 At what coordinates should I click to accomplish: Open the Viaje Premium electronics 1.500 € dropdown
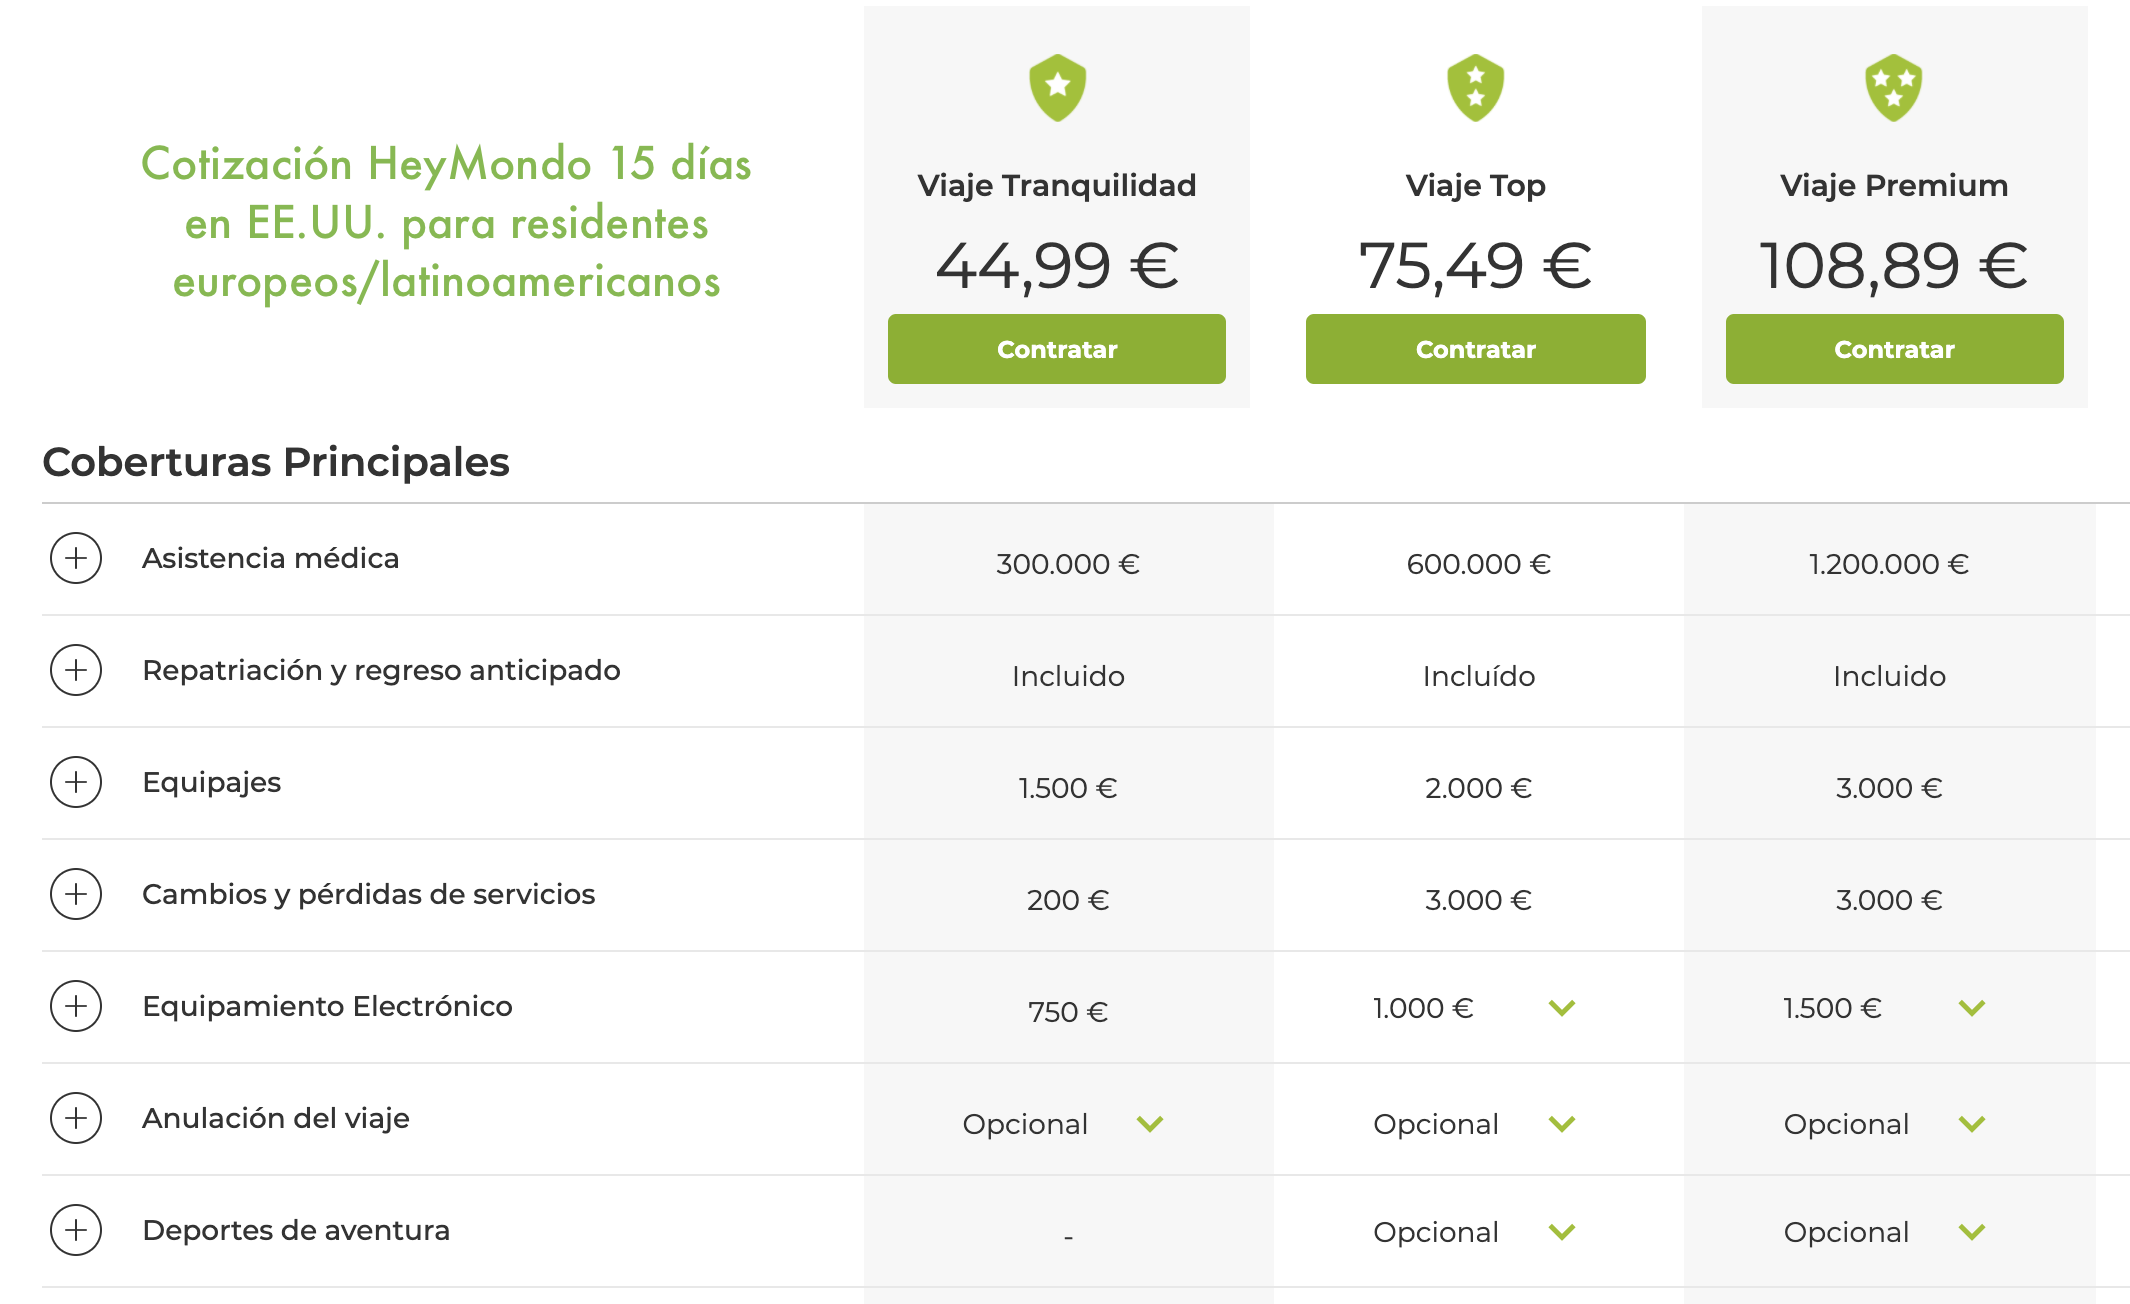[1972, 1008]
